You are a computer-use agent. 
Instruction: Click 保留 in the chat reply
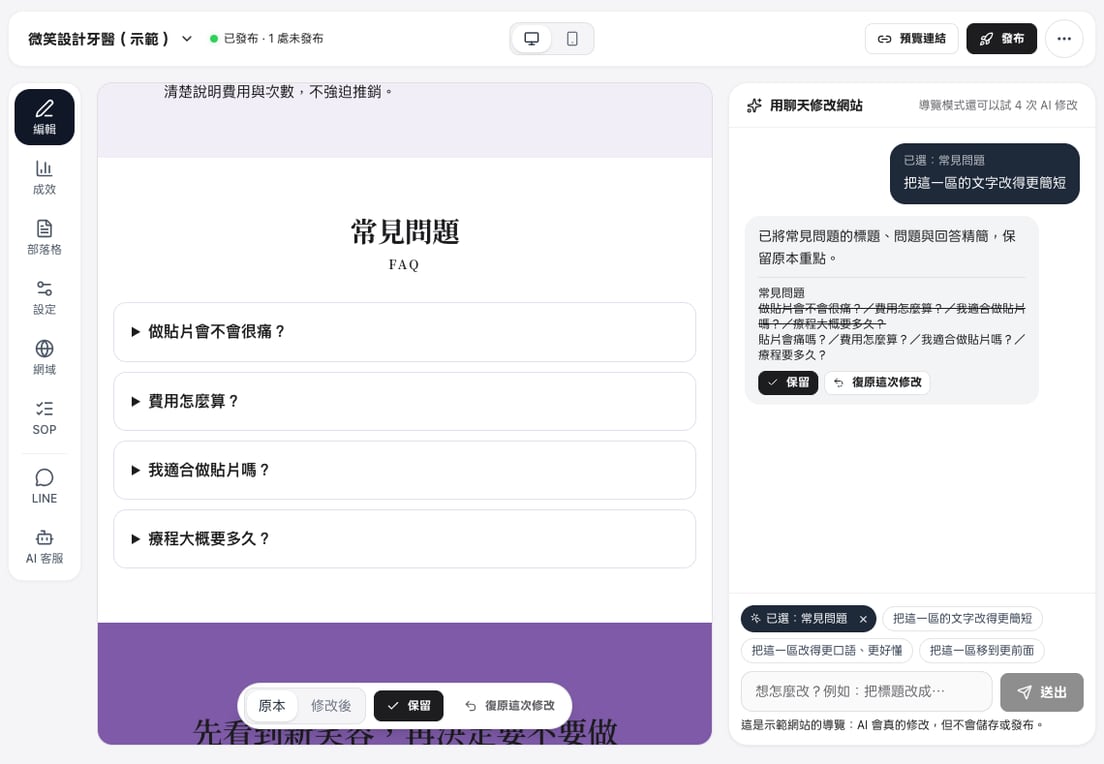[x=788, y=382]
